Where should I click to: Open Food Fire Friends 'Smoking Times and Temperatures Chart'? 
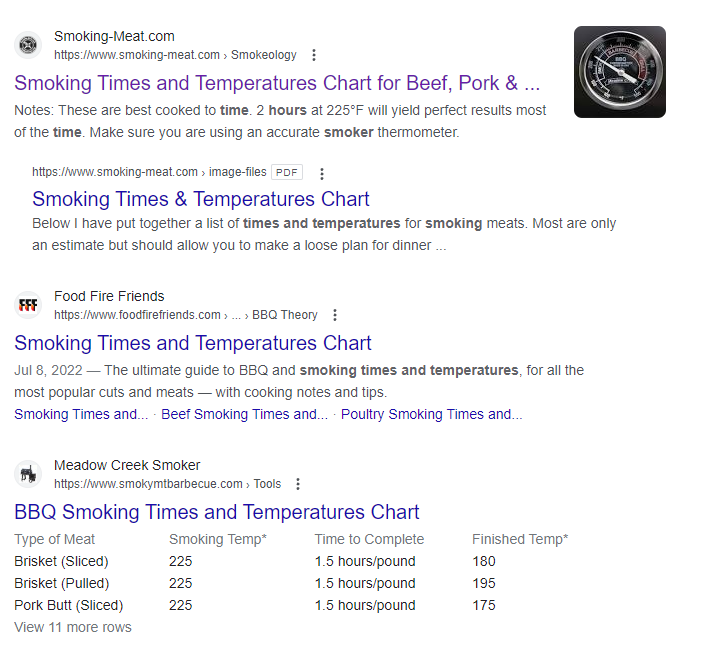point(193,343)
